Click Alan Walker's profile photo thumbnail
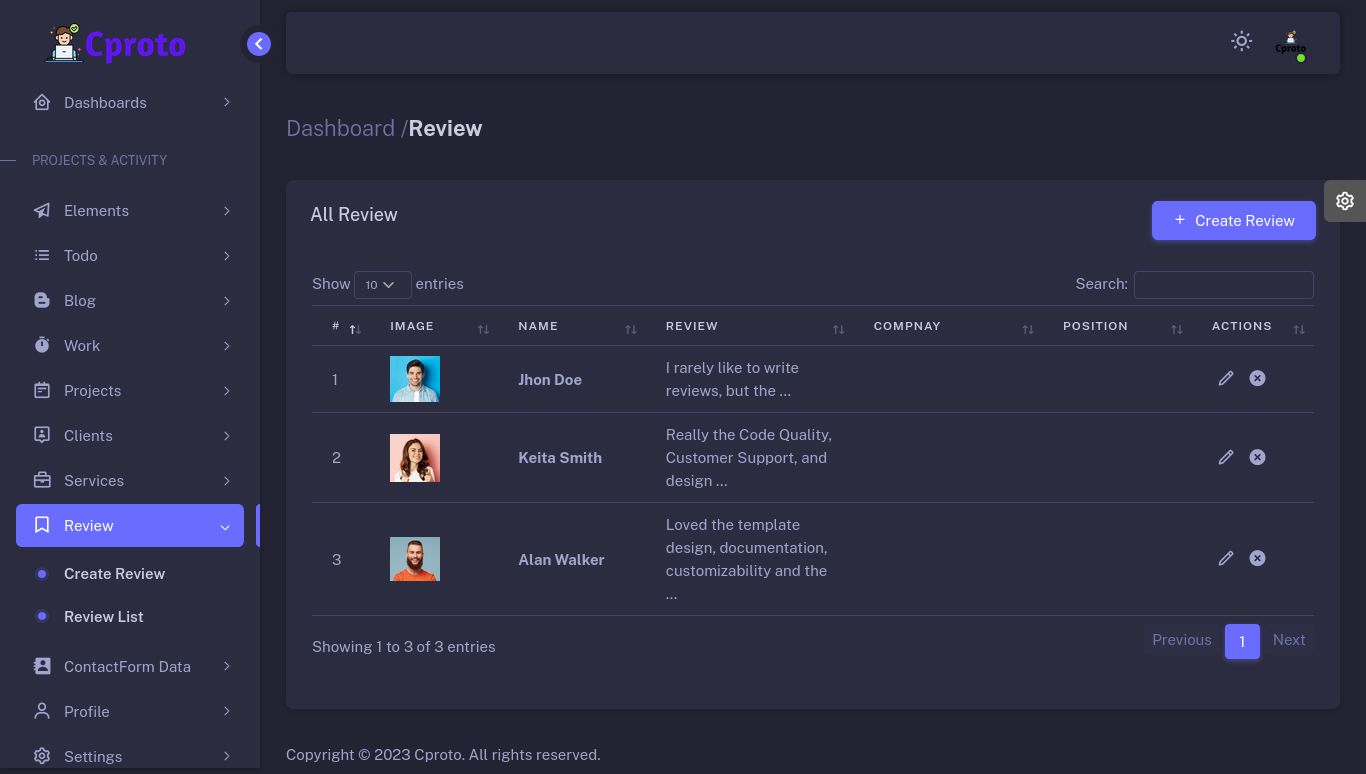Screen dimensions: 1366x774 [415, 559]
